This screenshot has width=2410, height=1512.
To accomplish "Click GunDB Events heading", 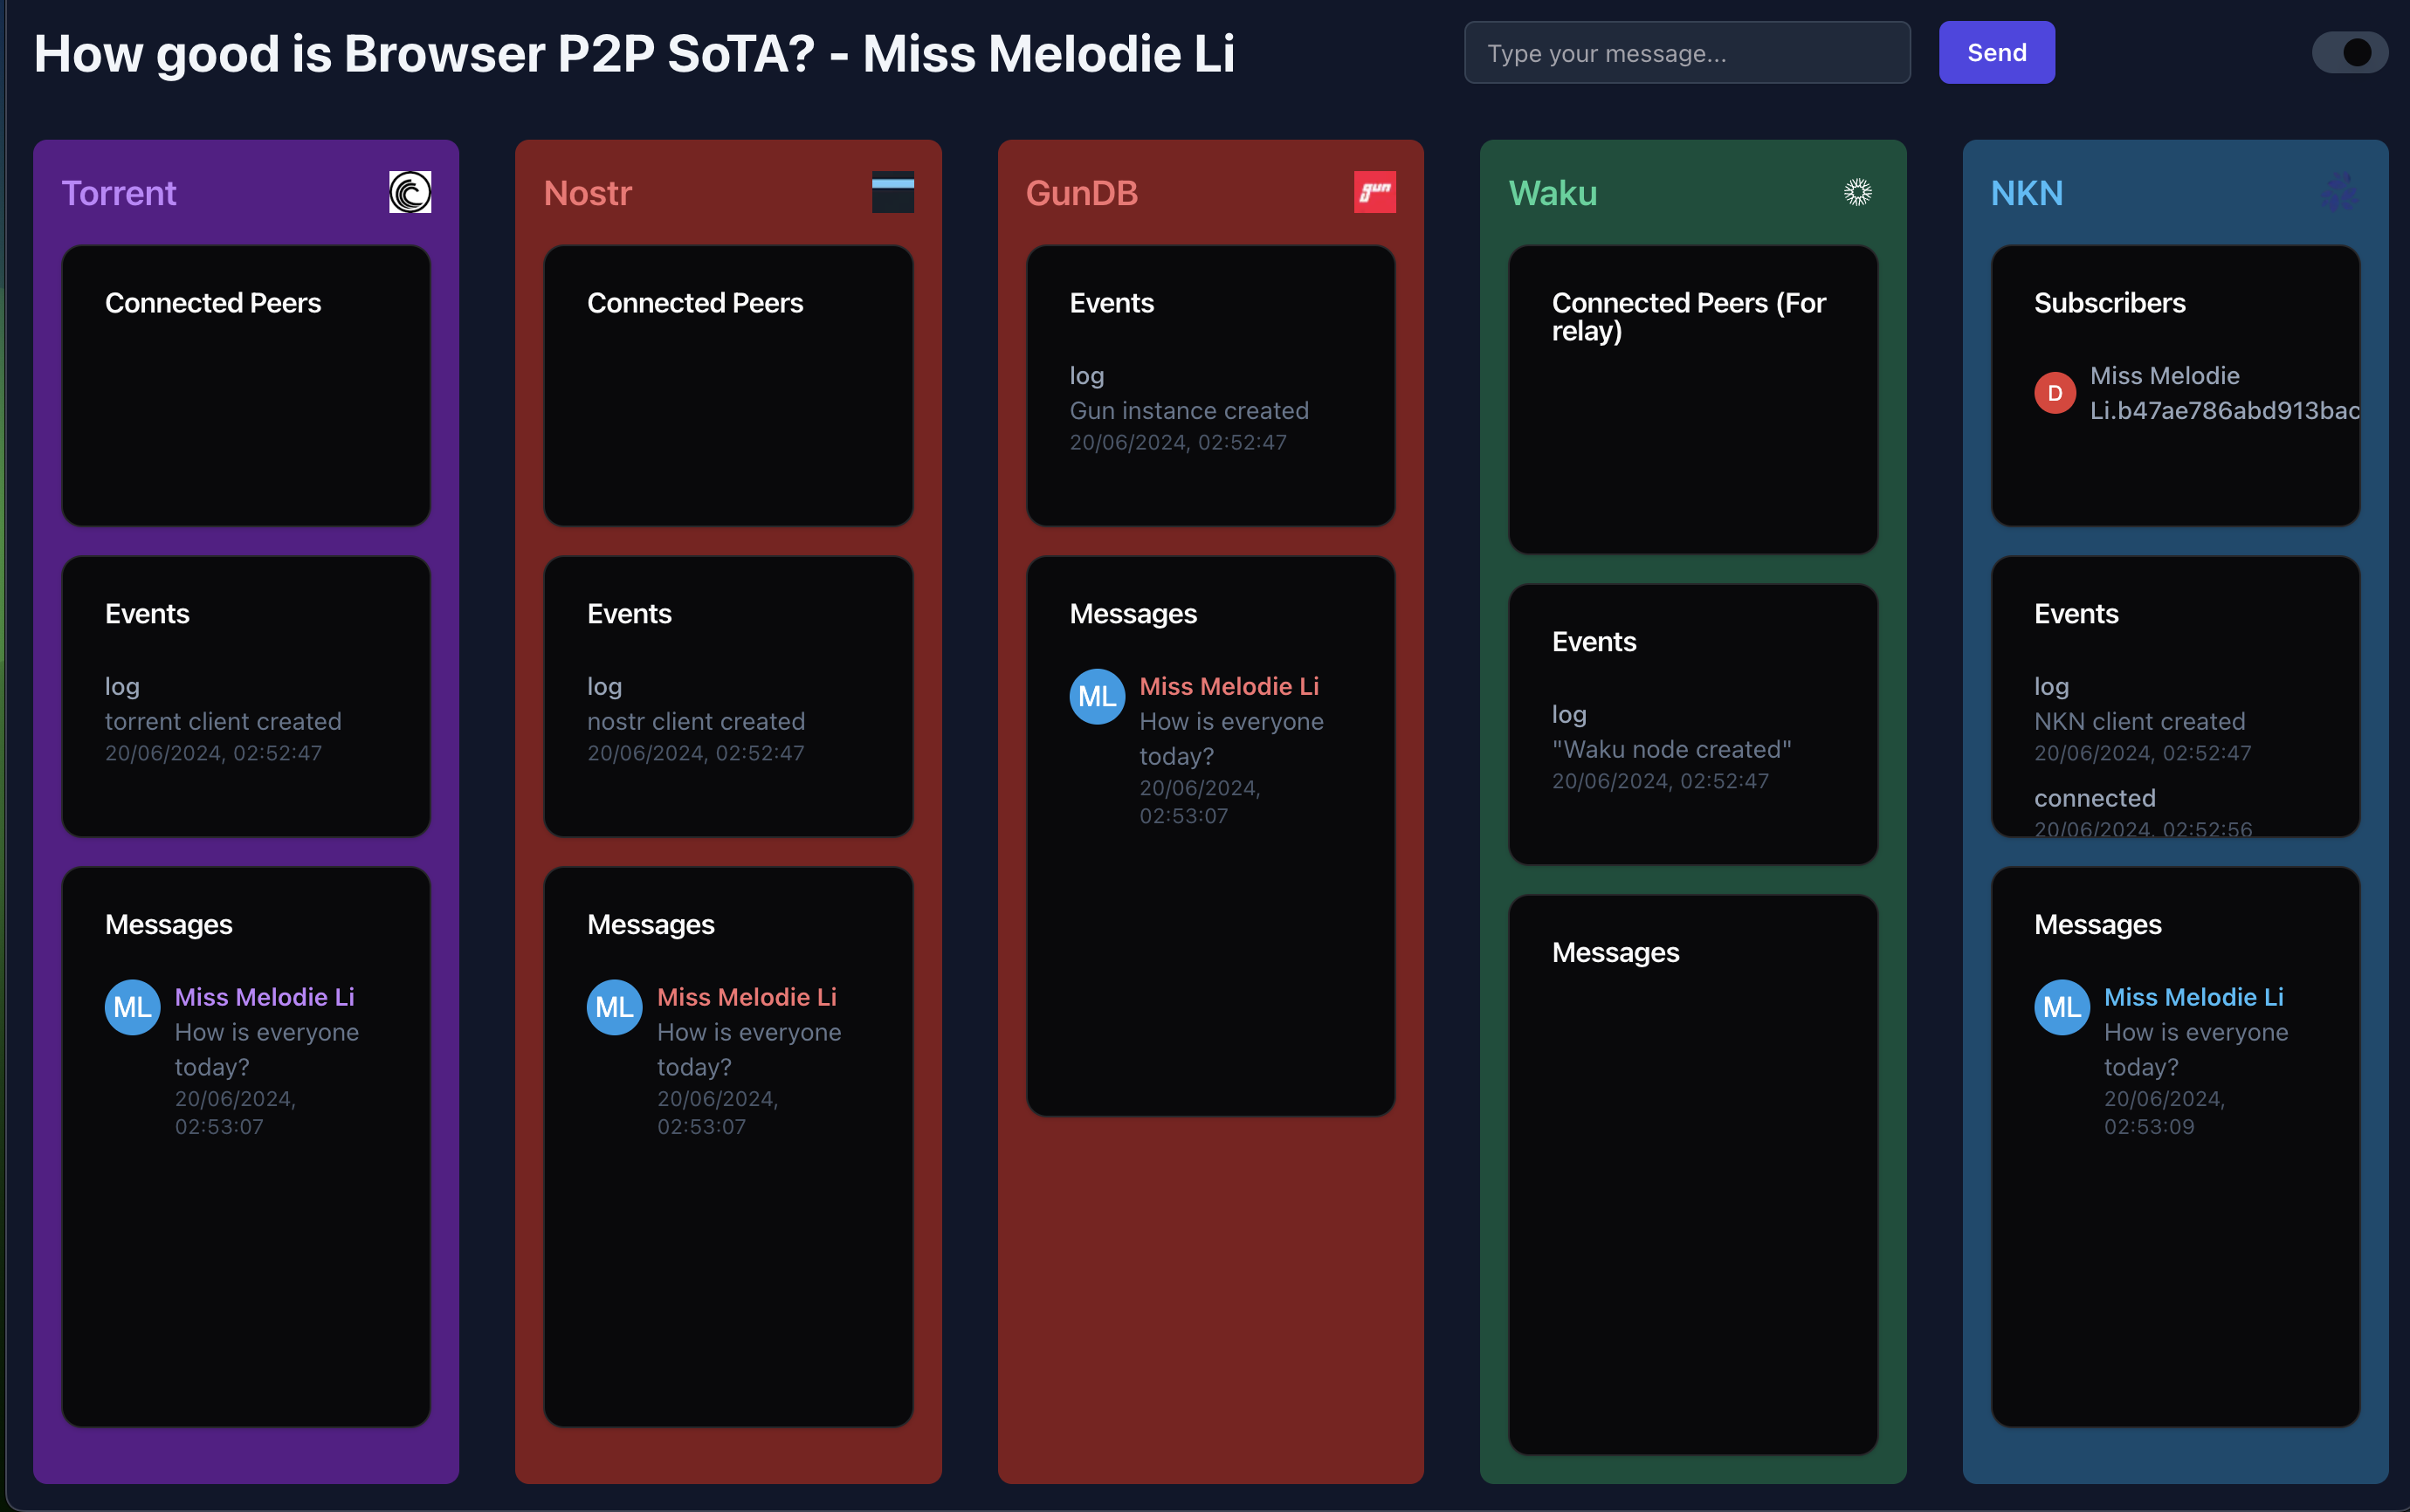I will click(1111, 303).
